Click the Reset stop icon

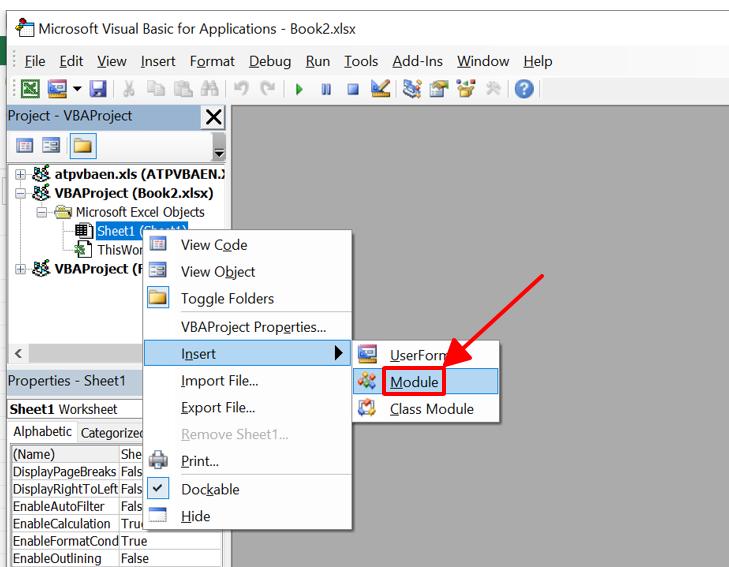tap(353, 89)
